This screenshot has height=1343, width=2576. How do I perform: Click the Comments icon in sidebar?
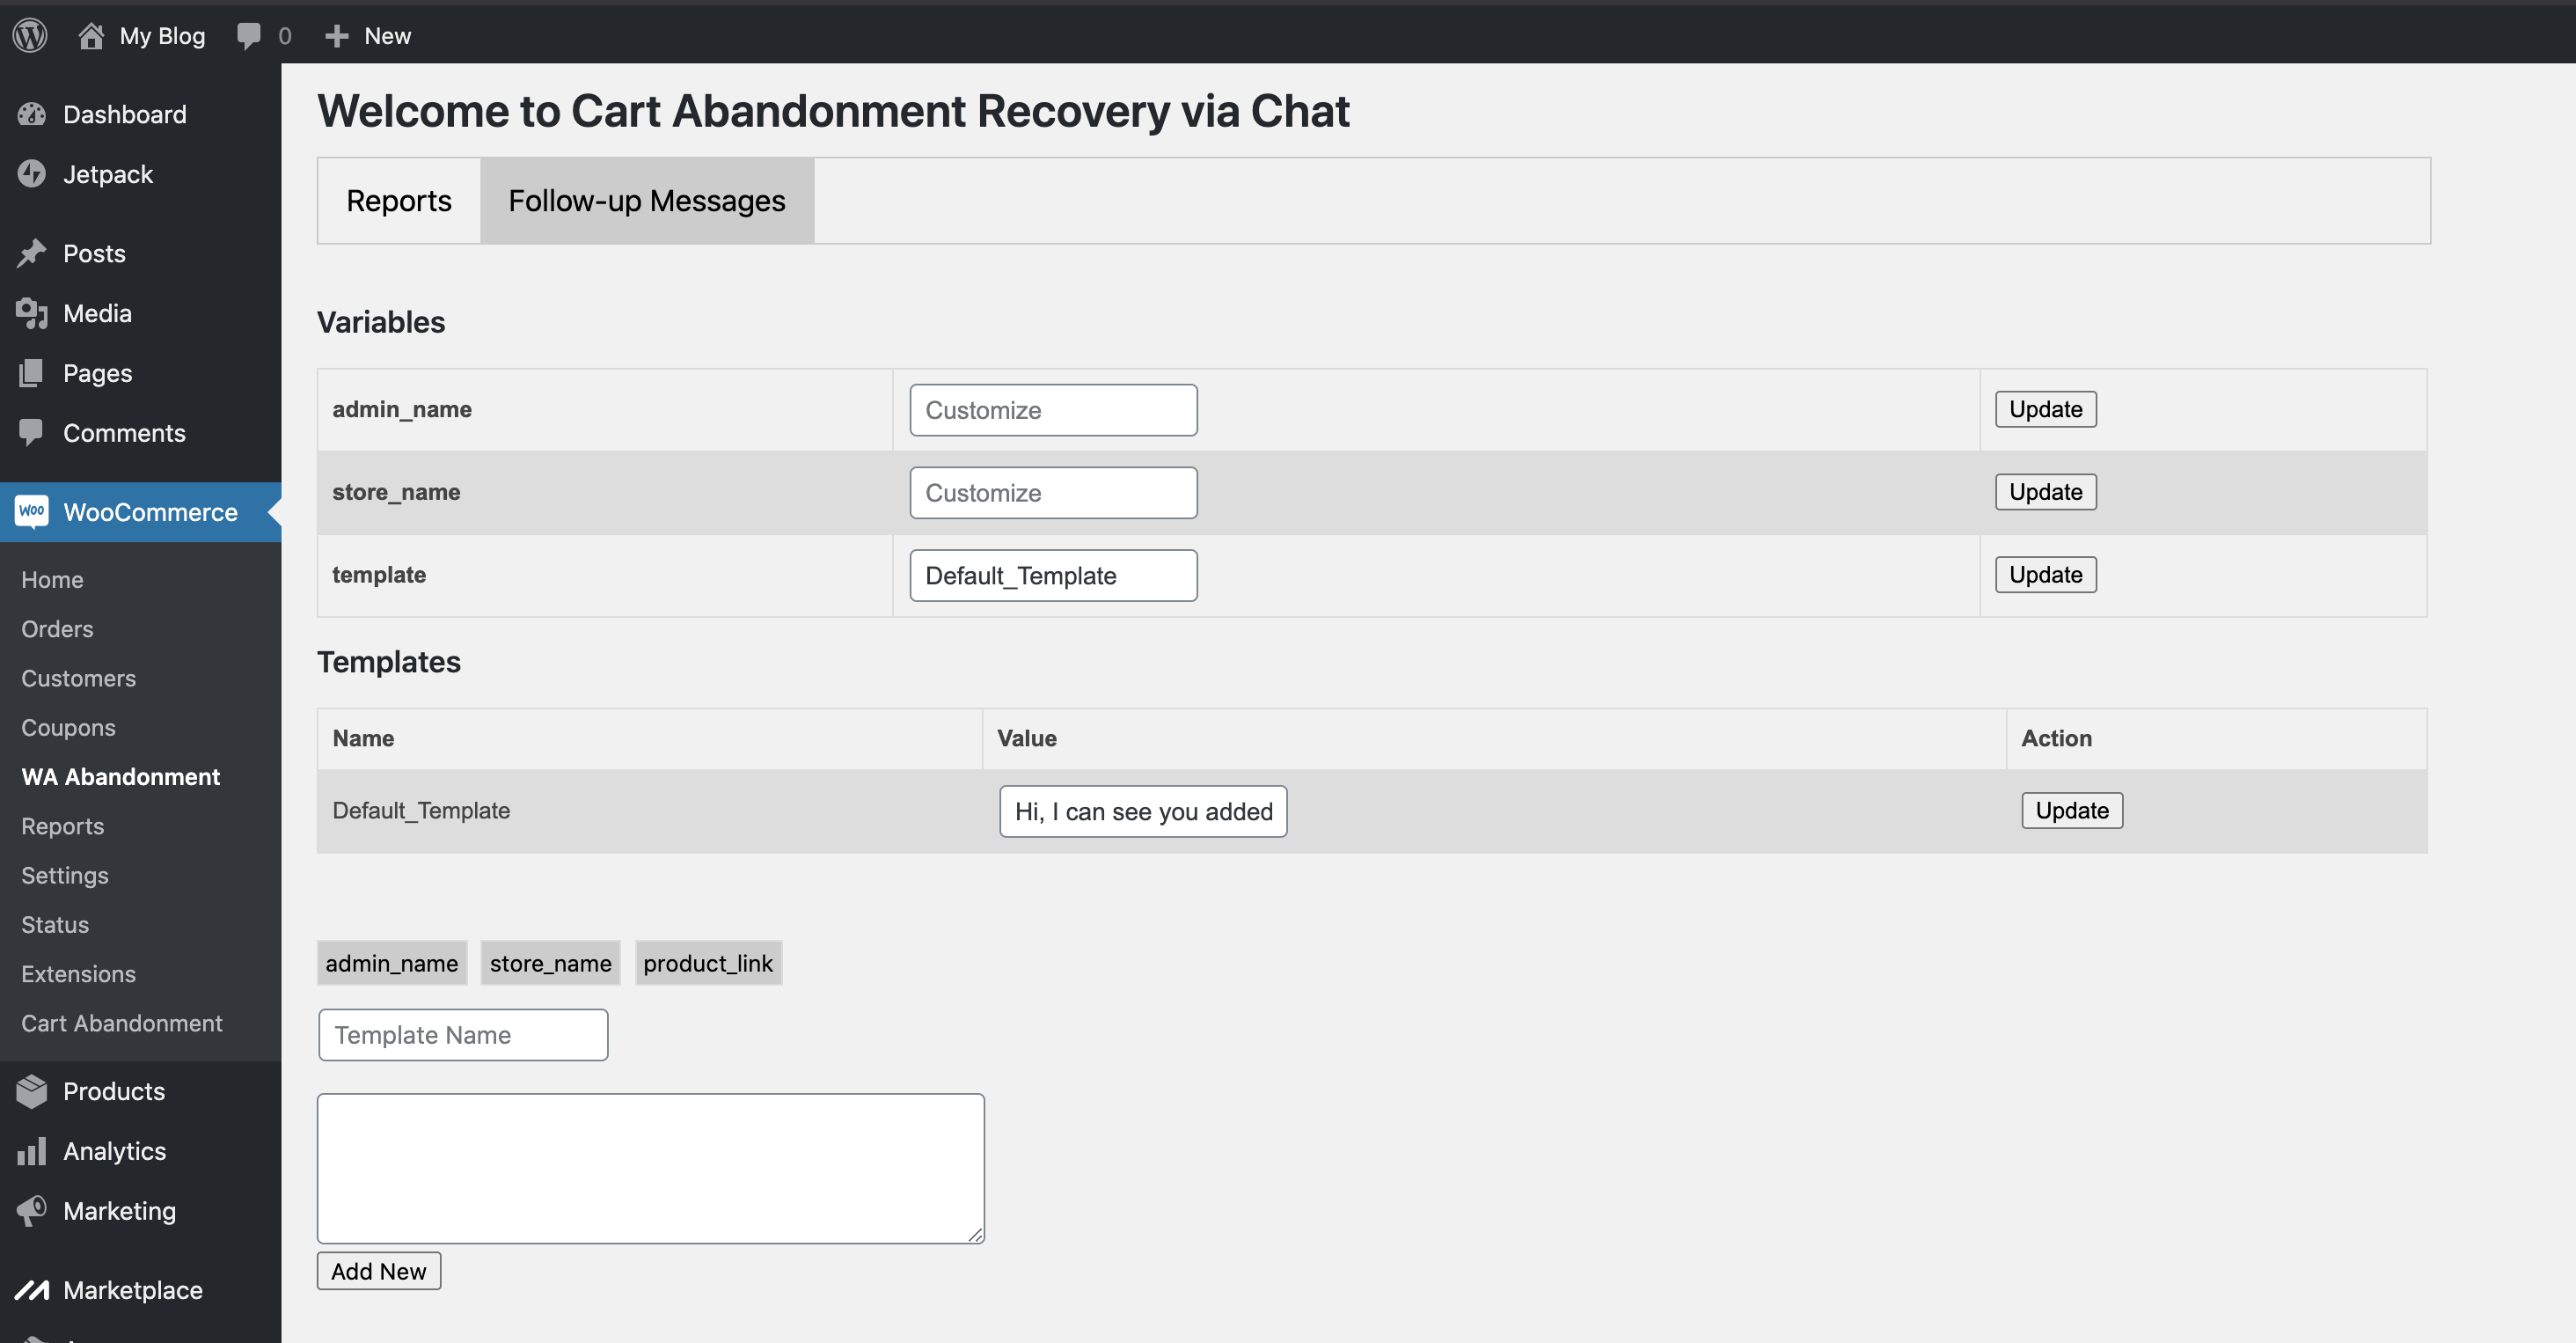tap(32, 433)
